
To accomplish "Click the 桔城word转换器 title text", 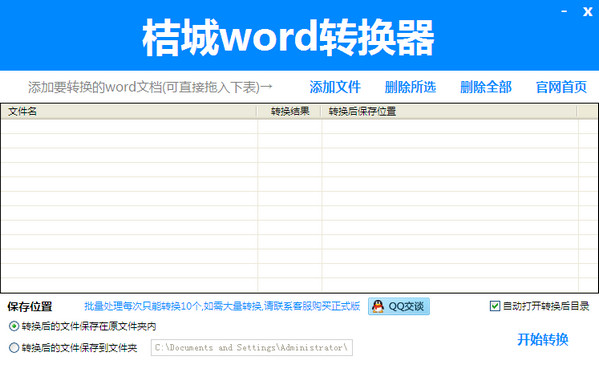I will 288,38.
